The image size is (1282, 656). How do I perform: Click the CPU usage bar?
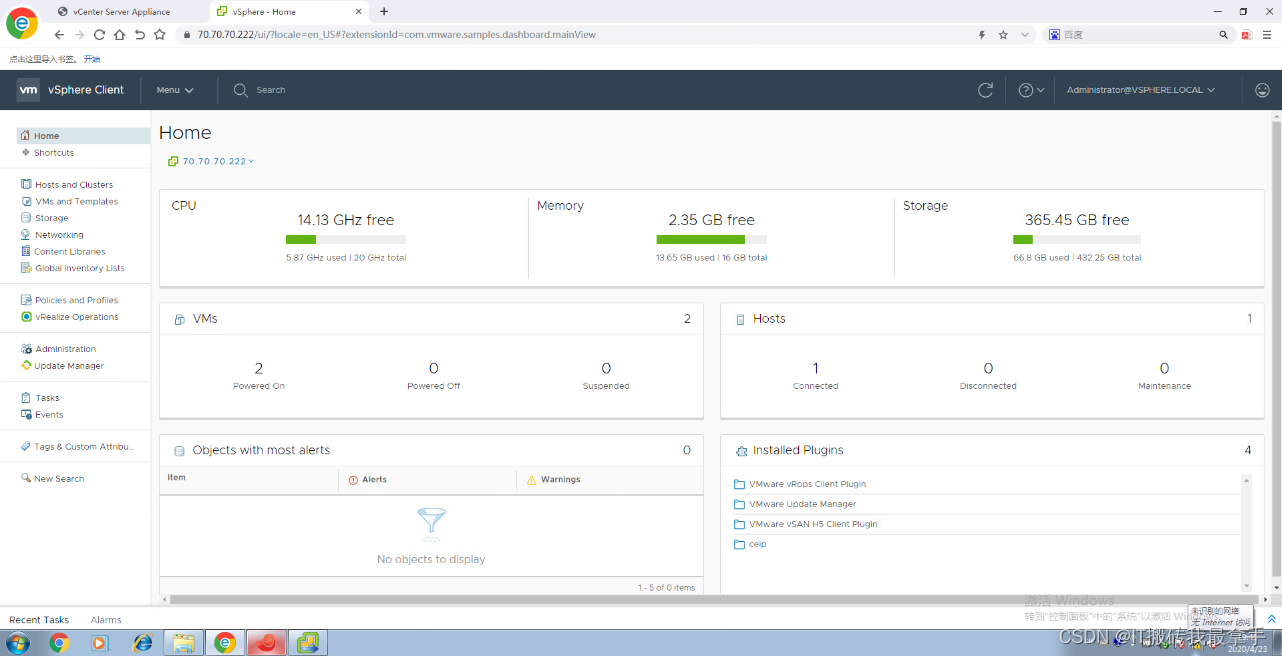(x=346, y=240)
